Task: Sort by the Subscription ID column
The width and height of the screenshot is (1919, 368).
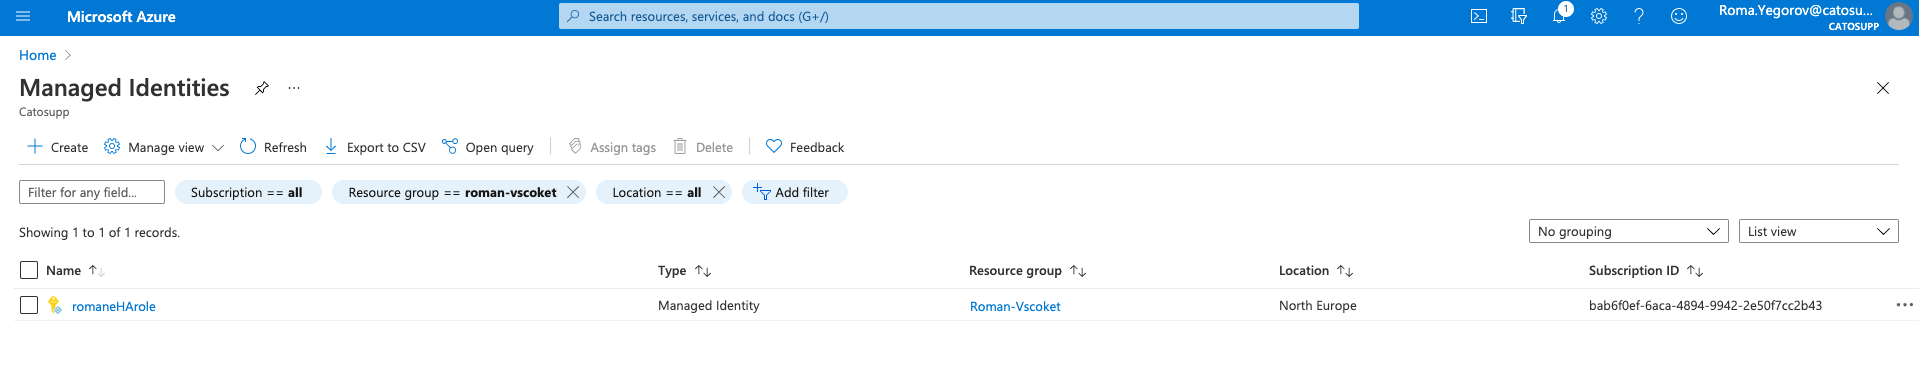Action: 1646,270
